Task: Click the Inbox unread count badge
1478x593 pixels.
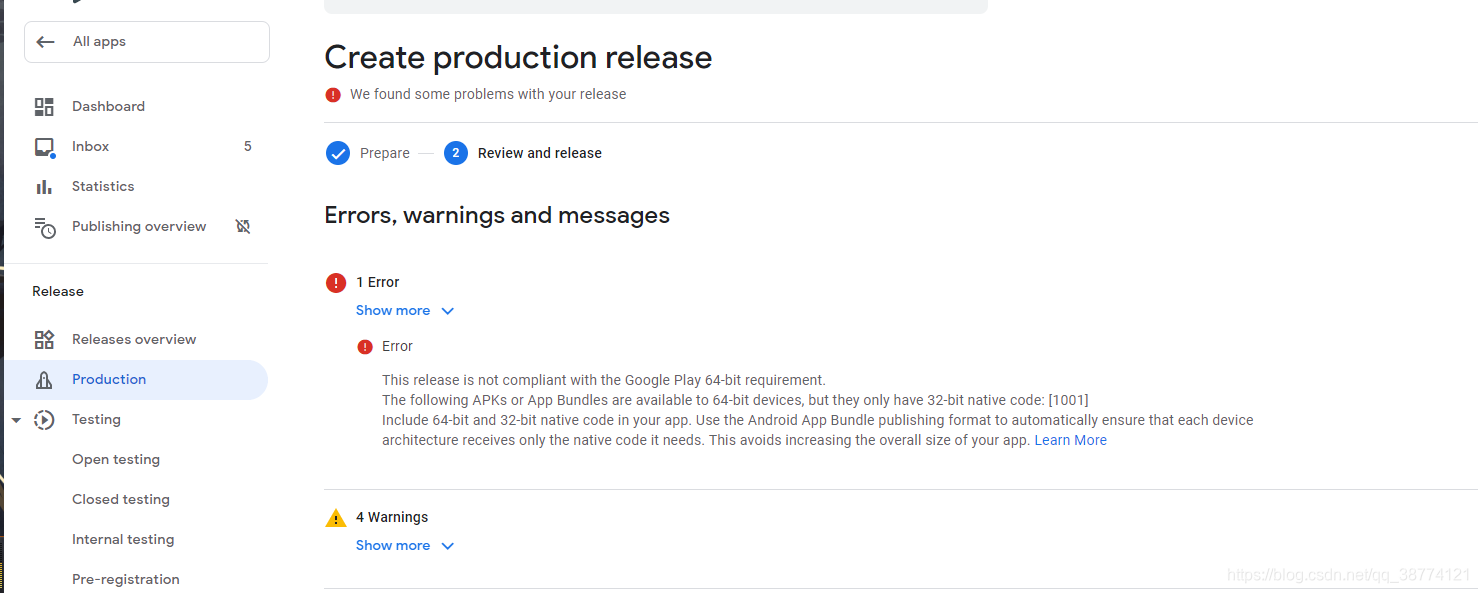Action: point(247,146)
